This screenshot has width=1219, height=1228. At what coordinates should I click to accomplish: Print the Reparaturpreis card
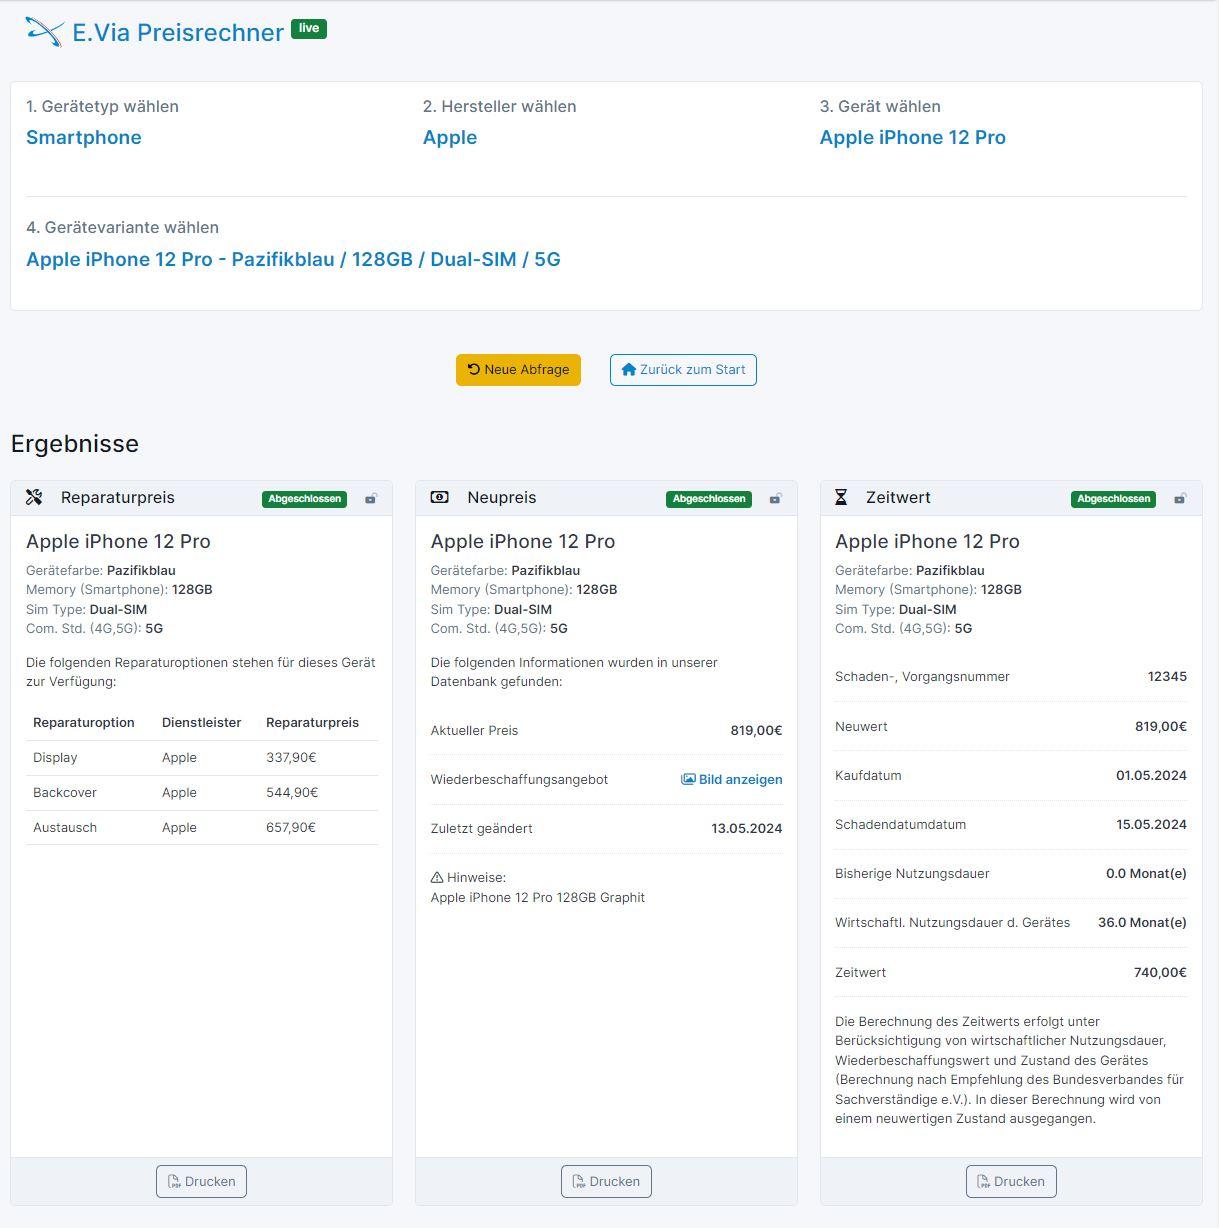pyautogui.click(x=201, y=1181)
